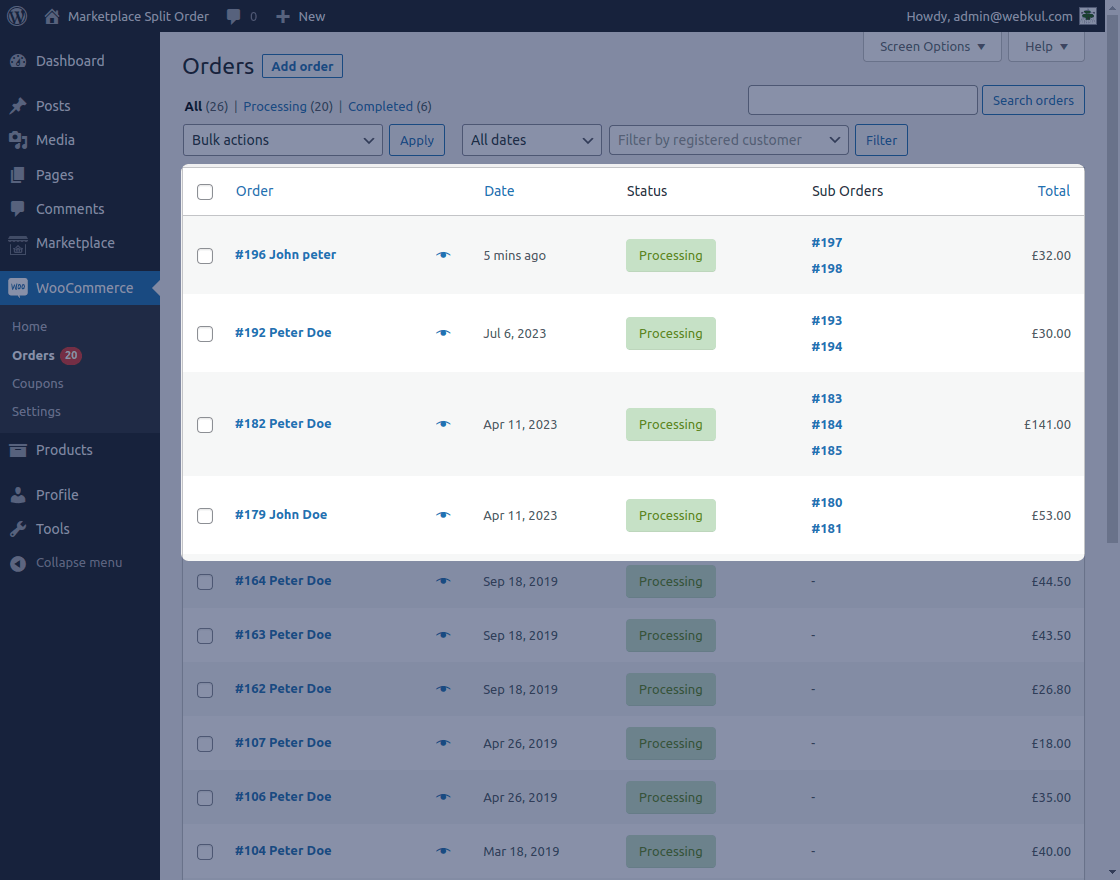Open the Bulk actions dropdown

[283, 140]
